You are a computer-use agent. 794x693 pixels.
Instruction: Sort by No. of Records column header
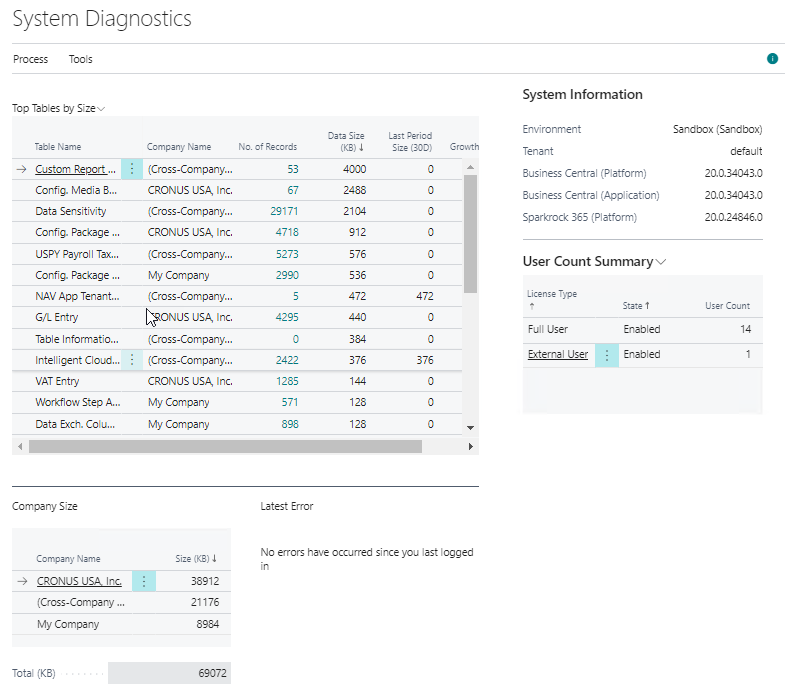pos(267,147)
